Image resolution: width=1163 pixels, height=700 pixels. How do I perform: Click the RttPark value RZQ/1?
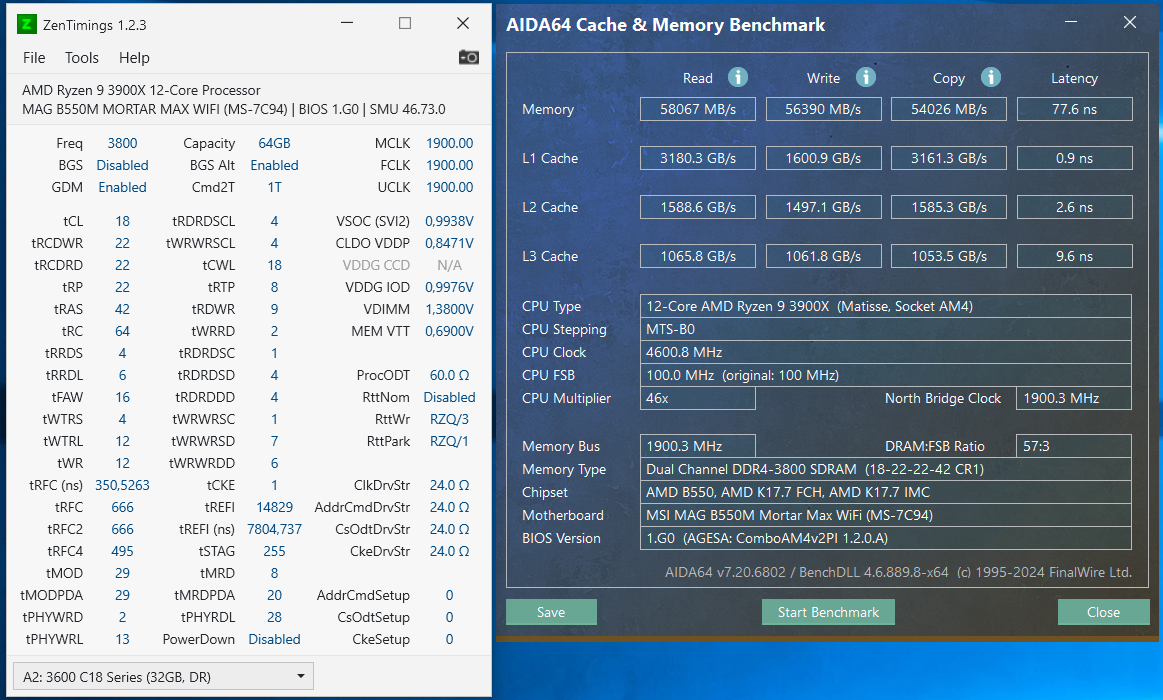point(449,441)
